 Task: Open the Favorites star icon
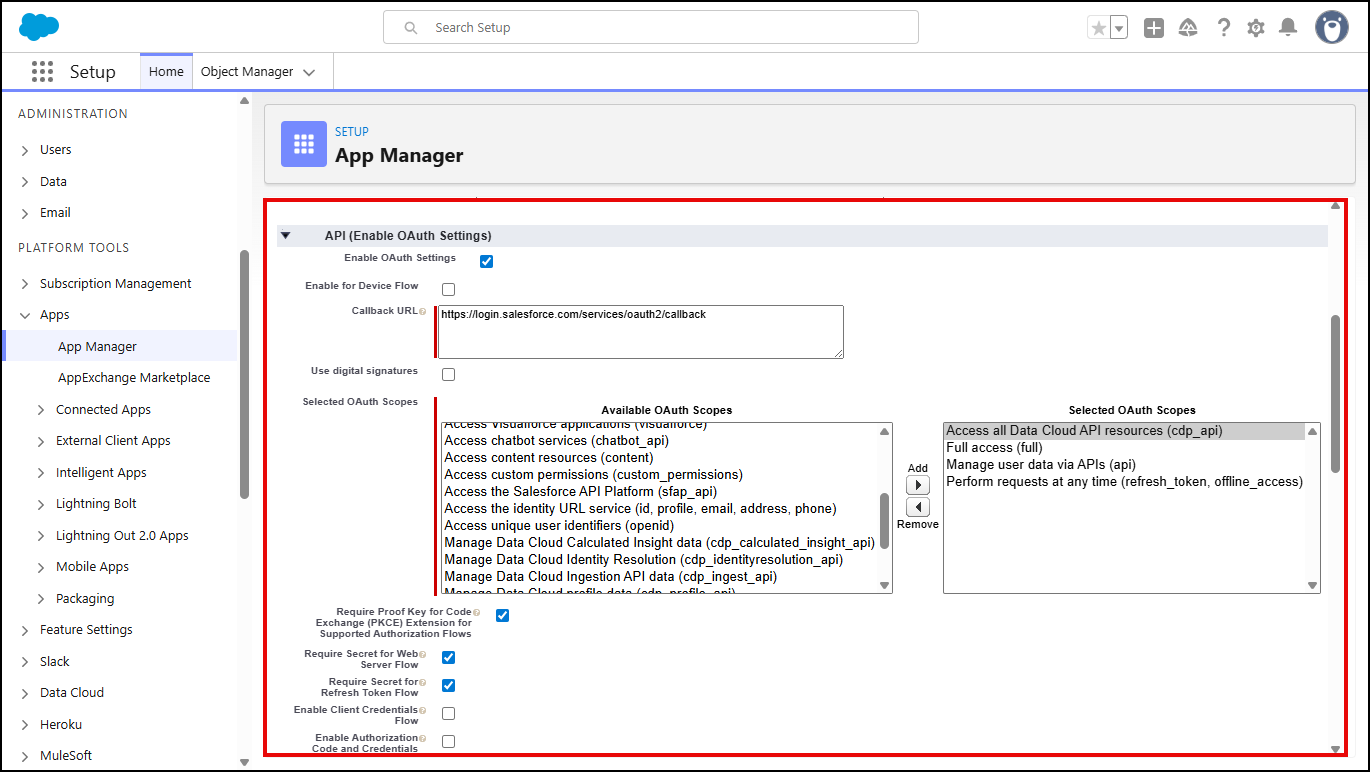pyautogui.click(x=1099, y=28)
